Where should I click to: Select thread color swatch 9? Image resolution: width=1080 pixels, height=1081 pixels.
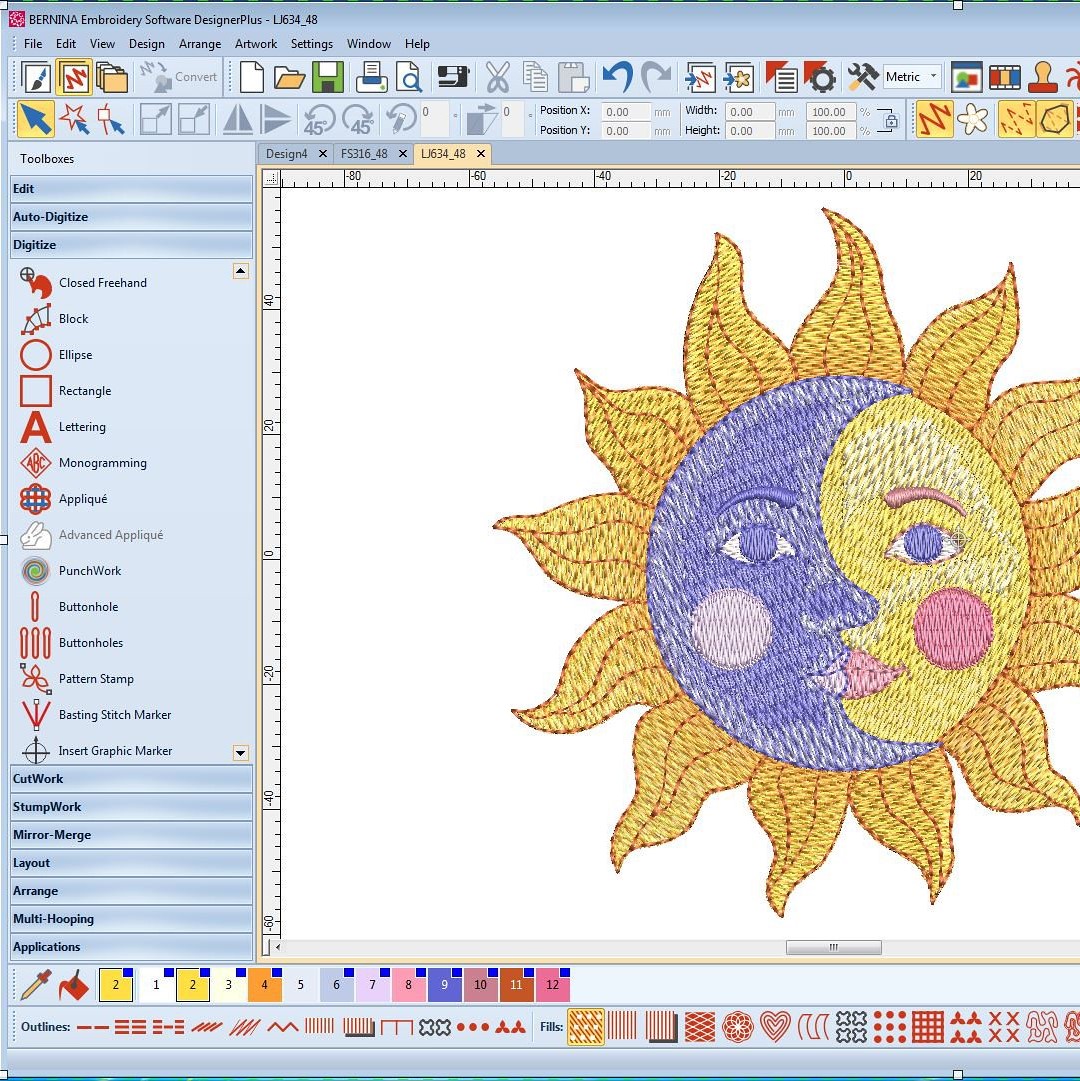point(444,985)
